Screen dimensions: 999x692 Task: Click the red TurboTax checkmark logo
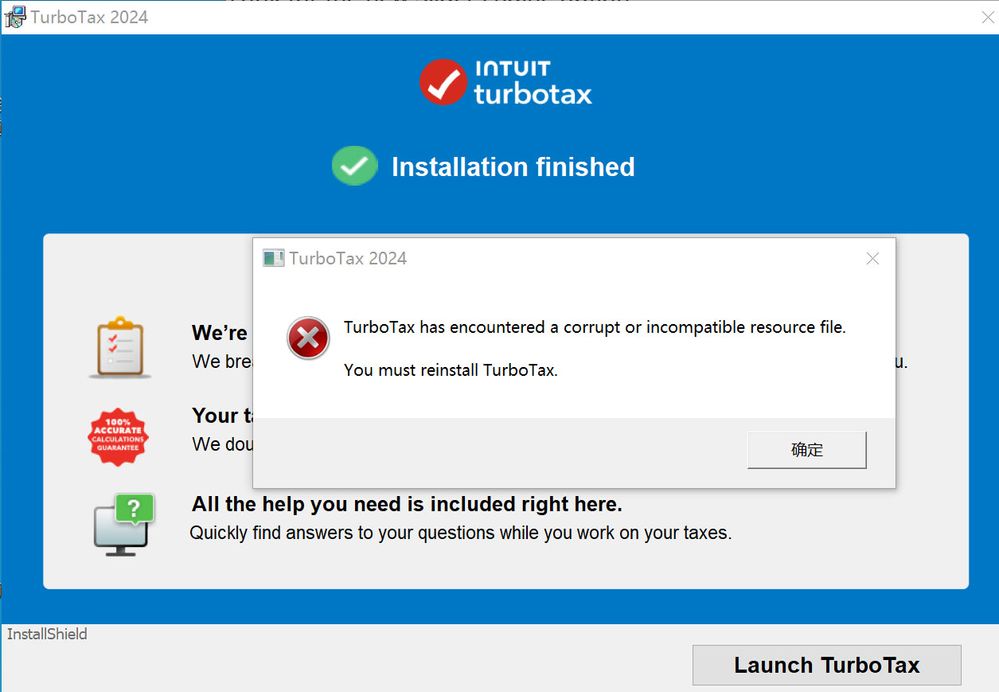click(443, 82)
